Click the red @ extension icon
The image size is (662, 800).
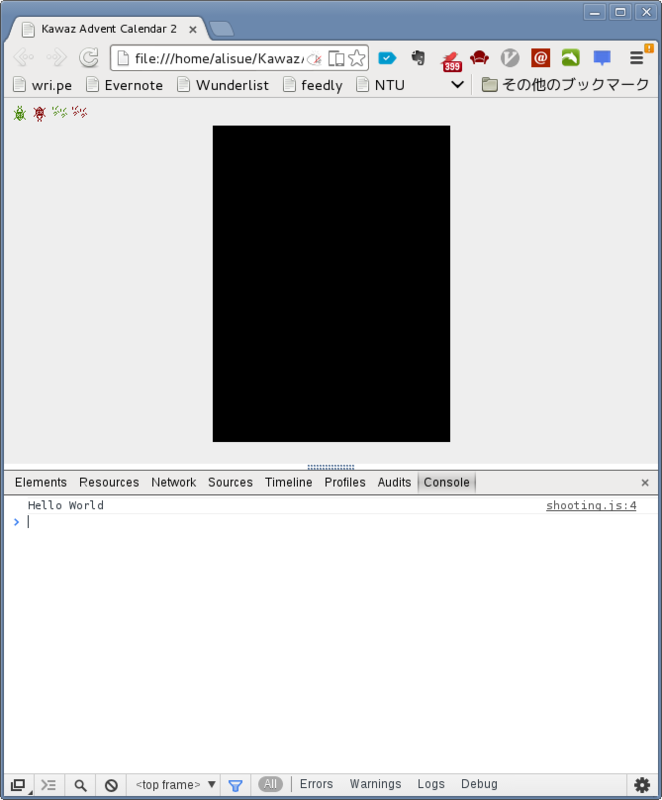[540, 58]
